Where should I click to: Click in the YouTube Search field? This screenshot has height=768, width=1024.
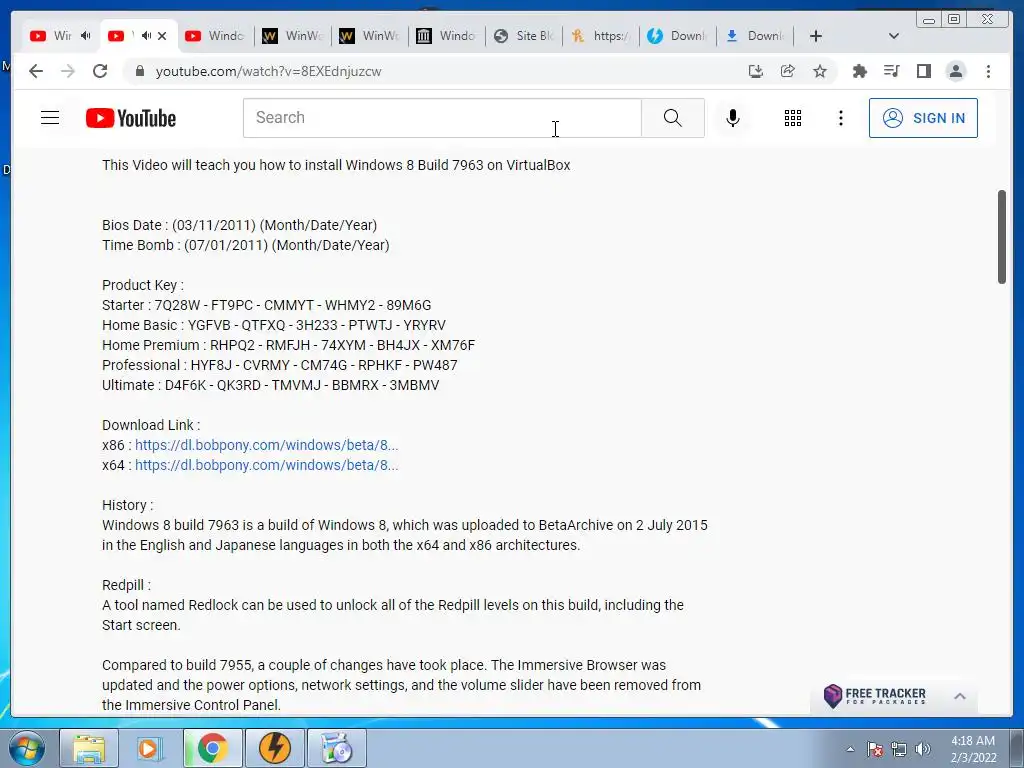442,118
